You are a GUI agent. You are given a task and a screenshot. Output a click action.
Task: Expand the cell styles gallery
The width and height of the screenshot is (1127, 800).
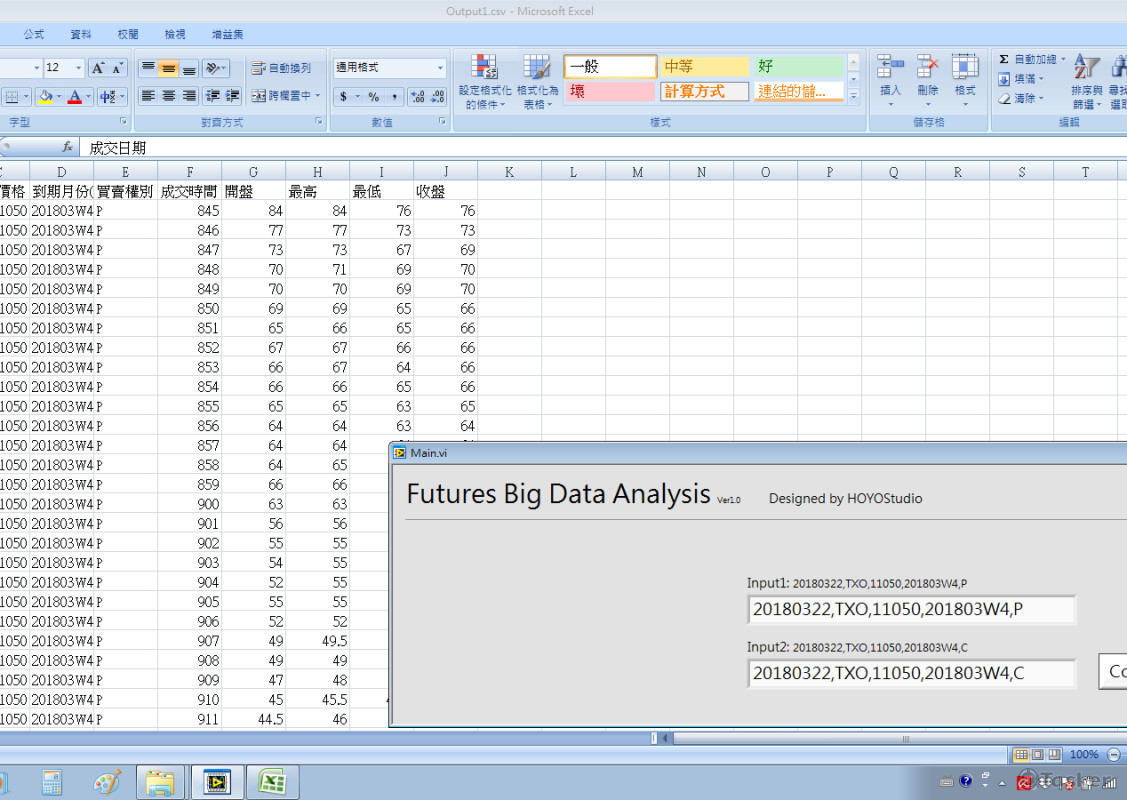tap(853, 97)
